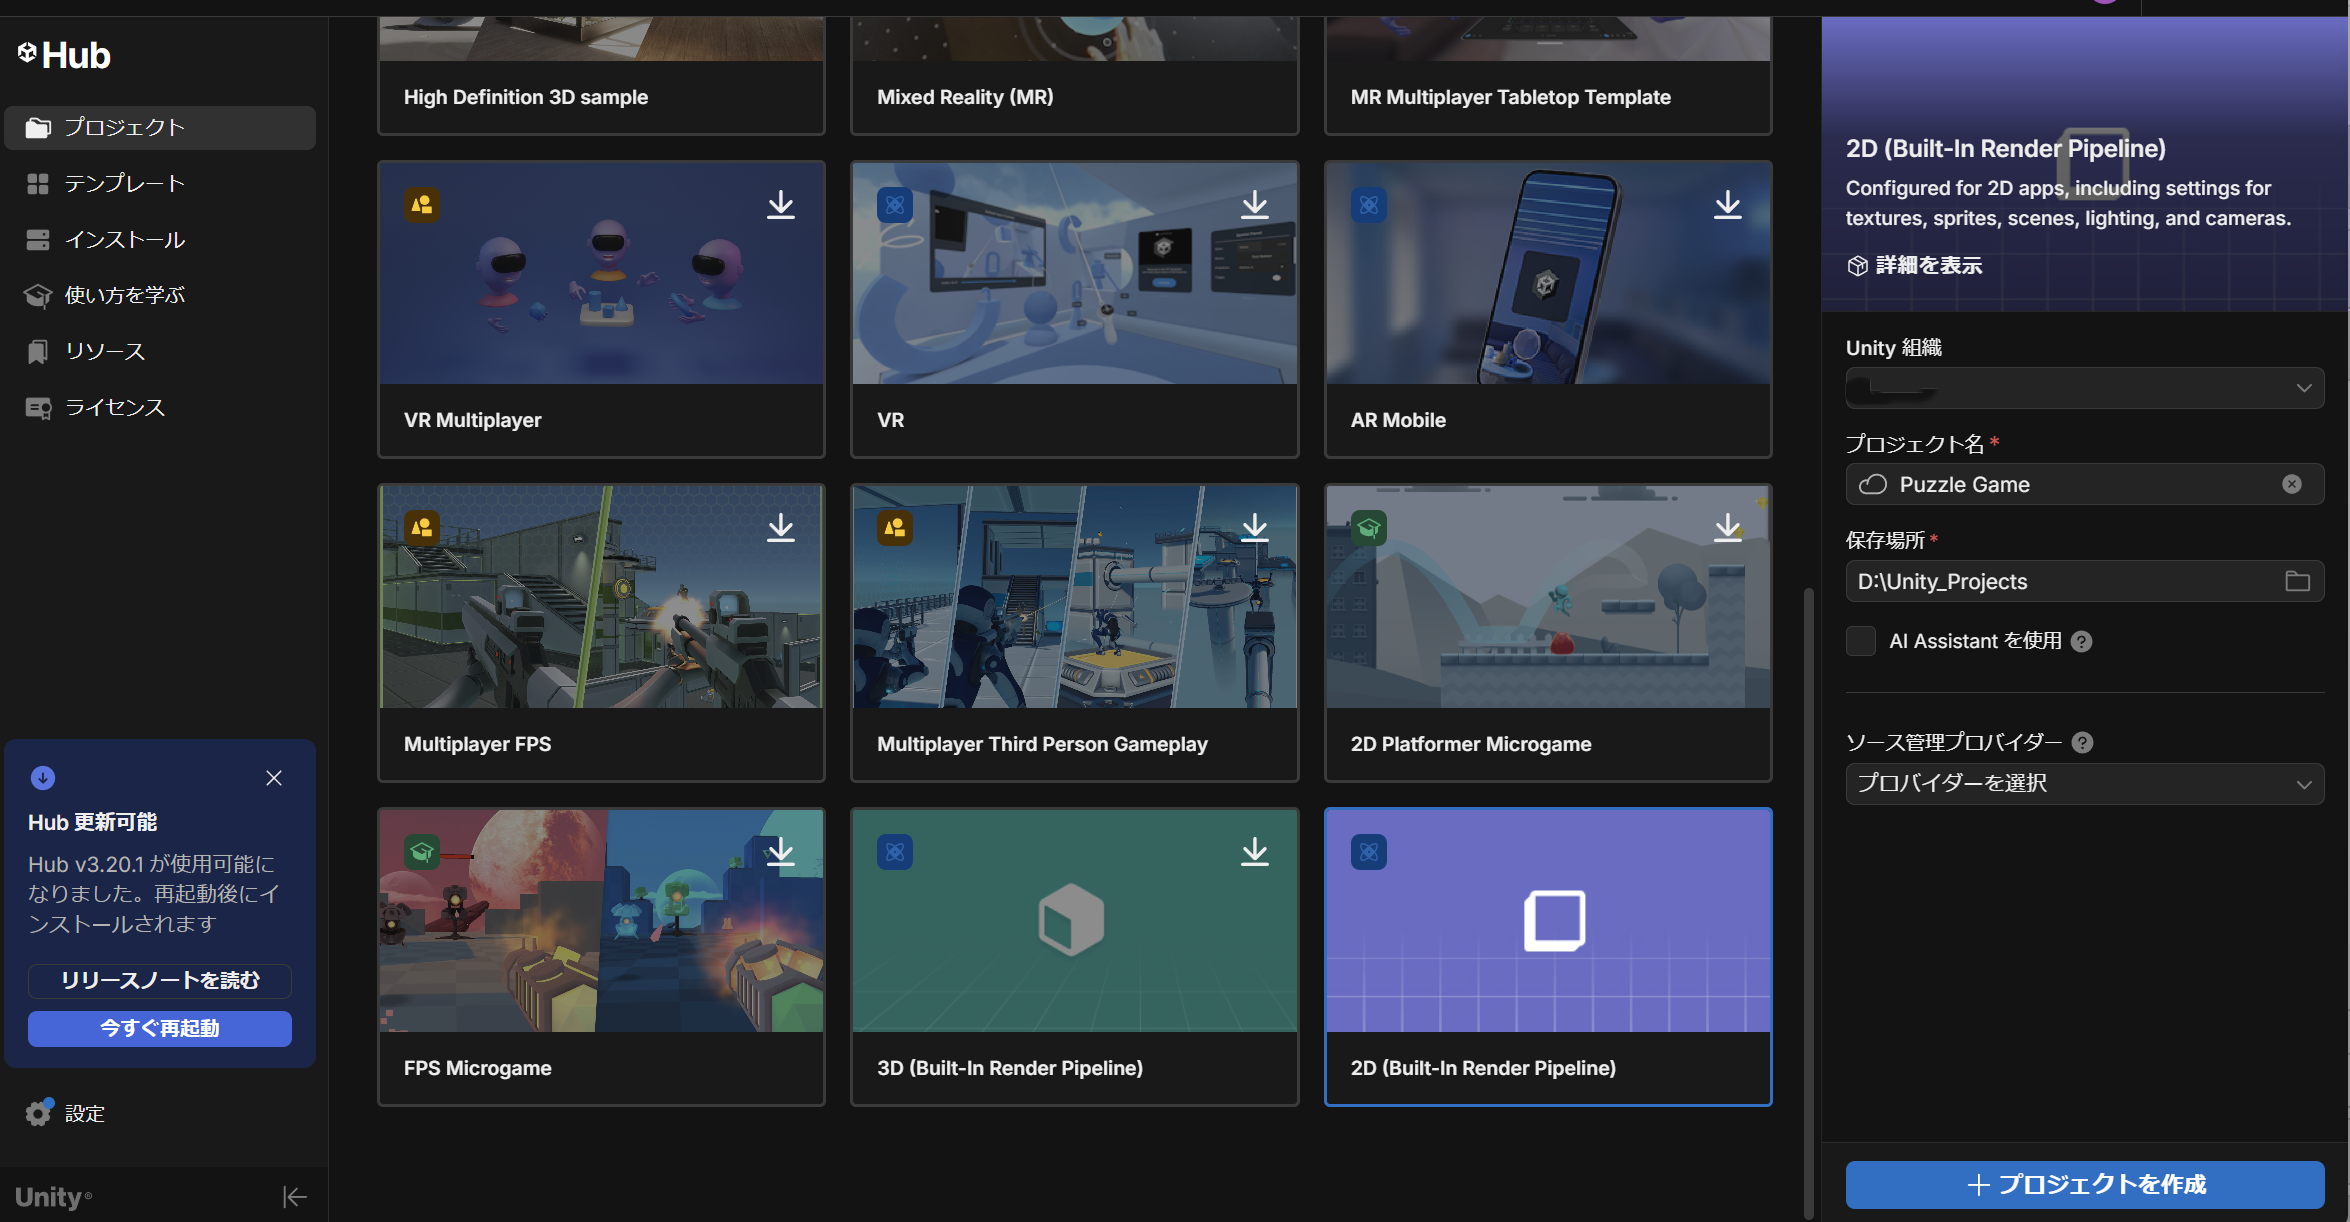
Task: Collapse the sidebar with arrow icon
Action: (x=294, y=1197)
